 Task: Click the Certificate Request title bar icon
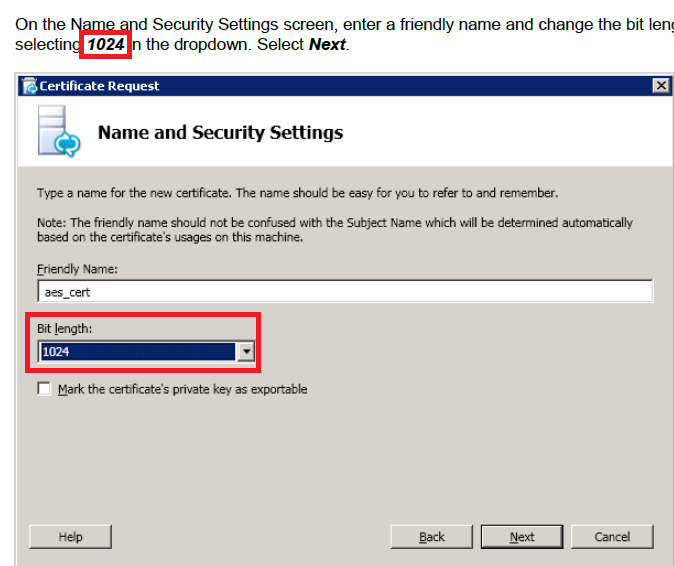point(29,86)
